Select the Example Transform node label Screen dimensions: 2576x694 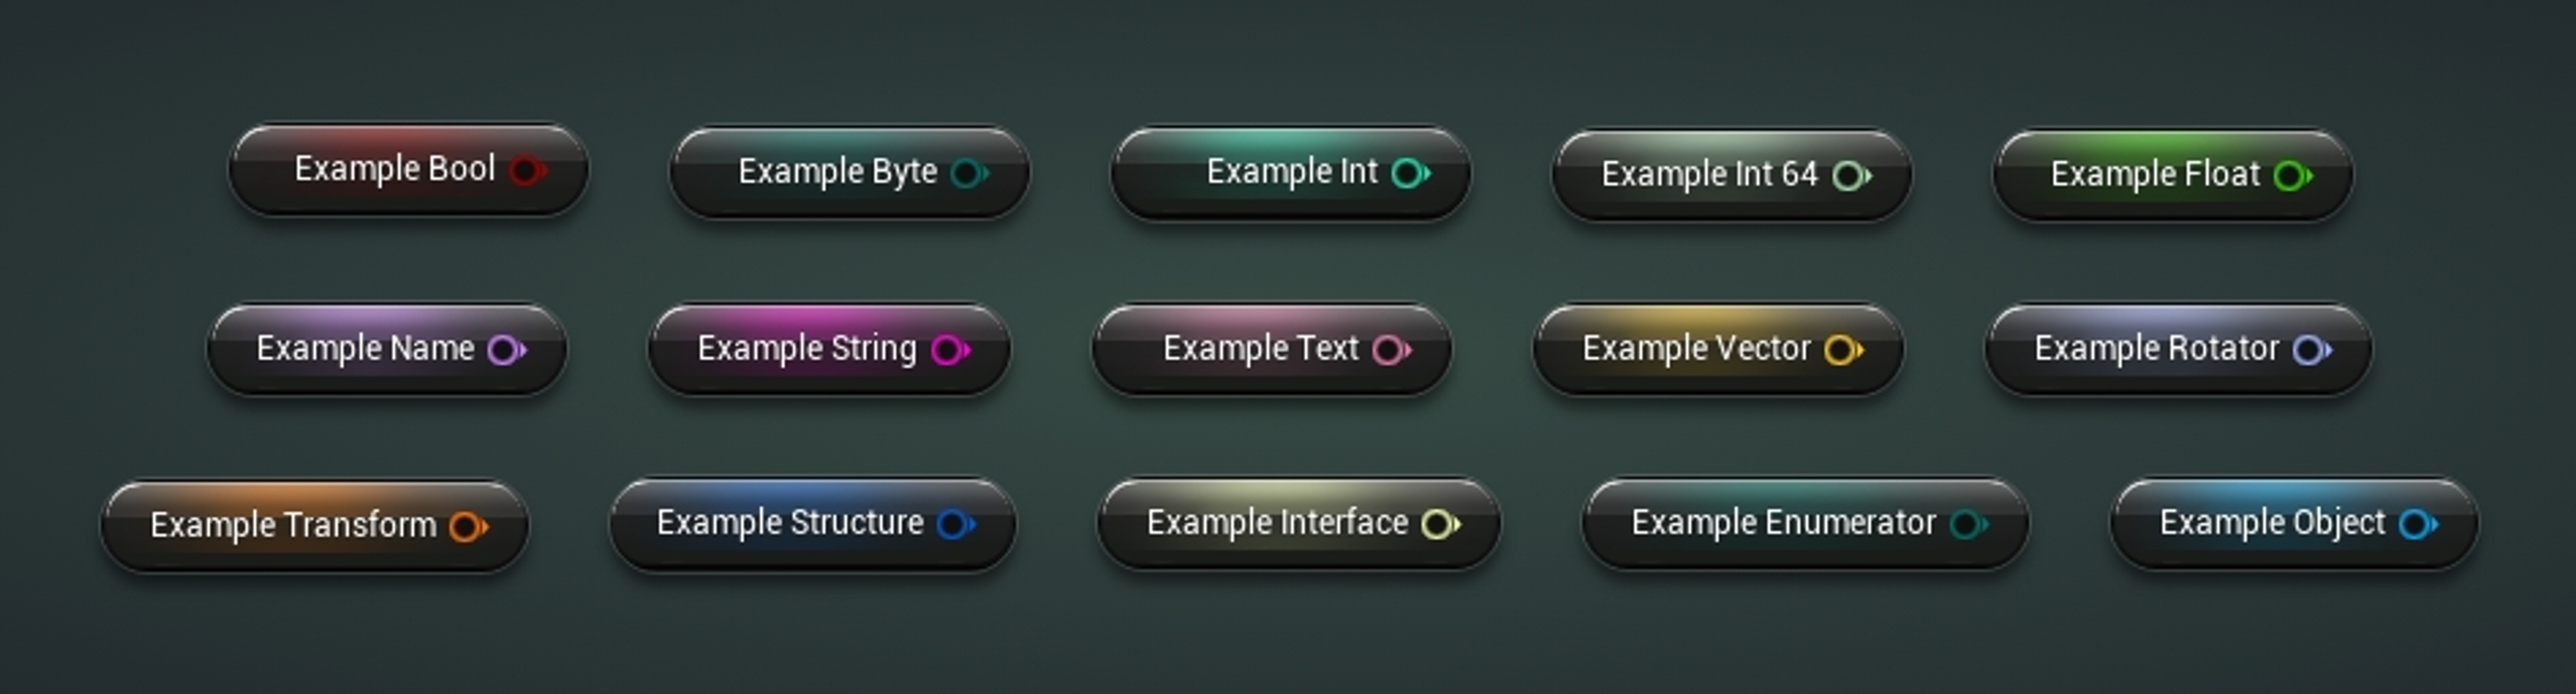click(293, 525)
